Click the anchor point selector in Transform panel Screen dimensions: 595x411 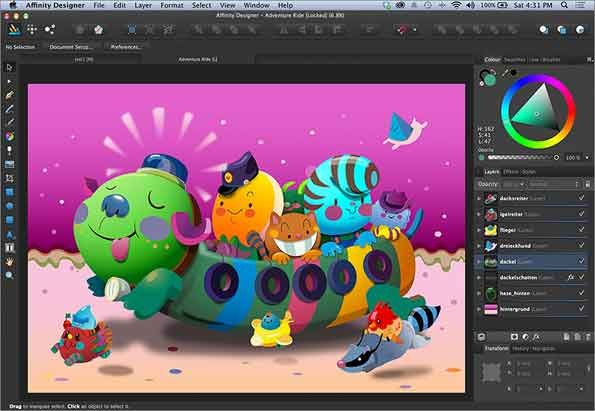pyautogui.click(x=491, y=372)
